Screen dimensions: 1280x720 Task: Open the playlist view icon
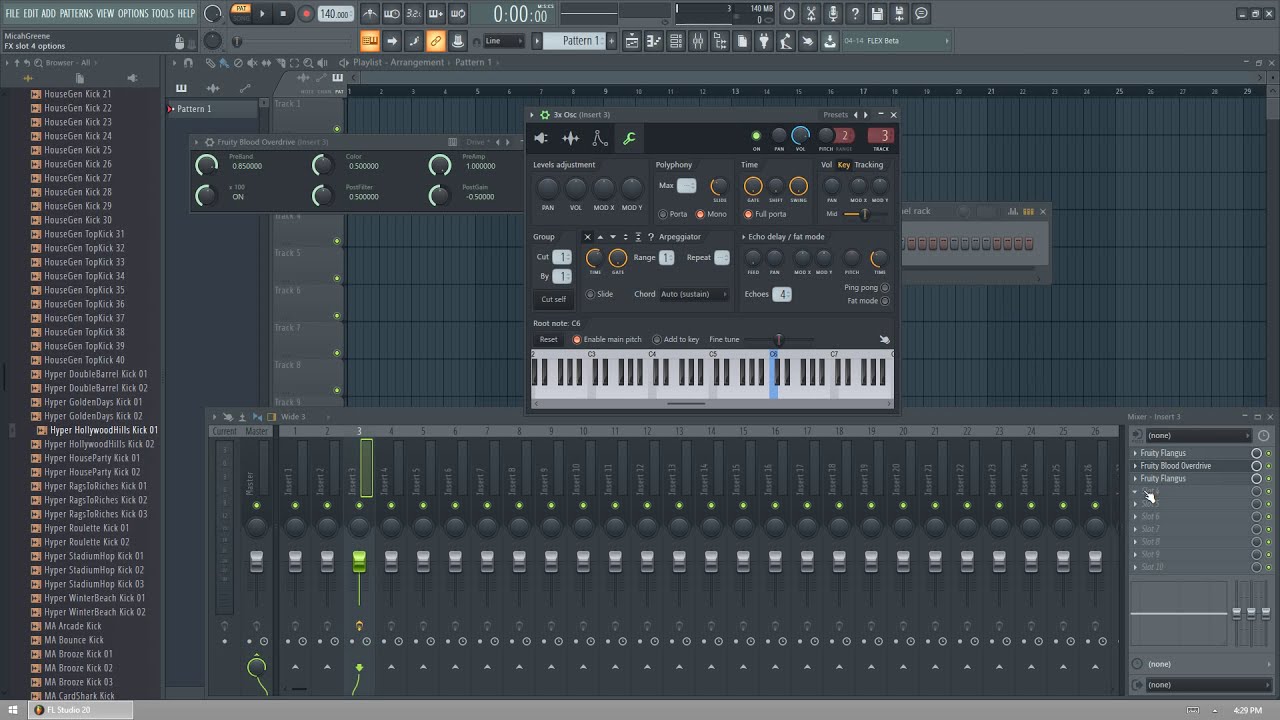(x=632, y=41)
